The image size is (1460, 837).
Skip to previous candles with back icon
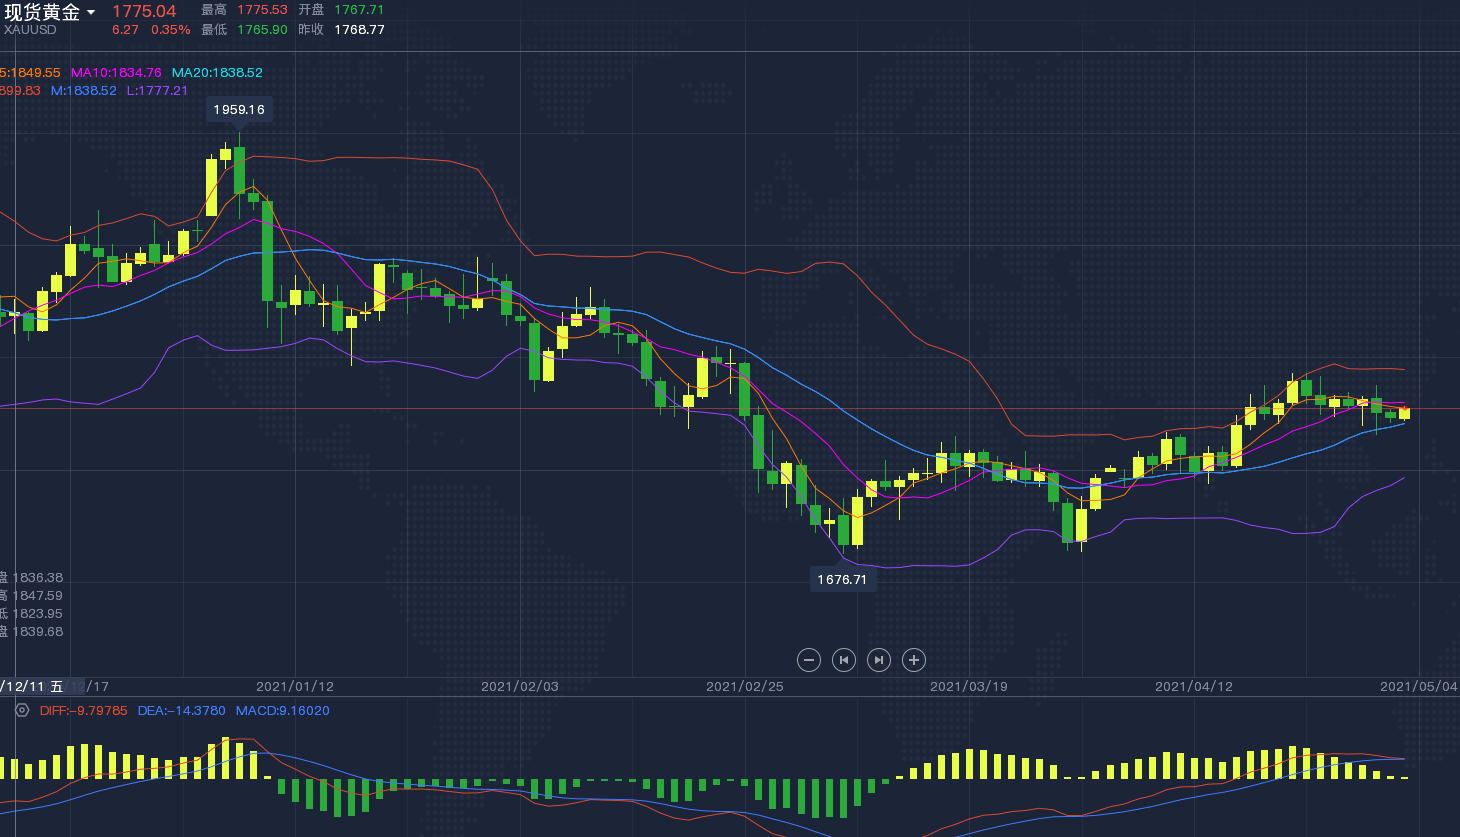pos(844,660)
